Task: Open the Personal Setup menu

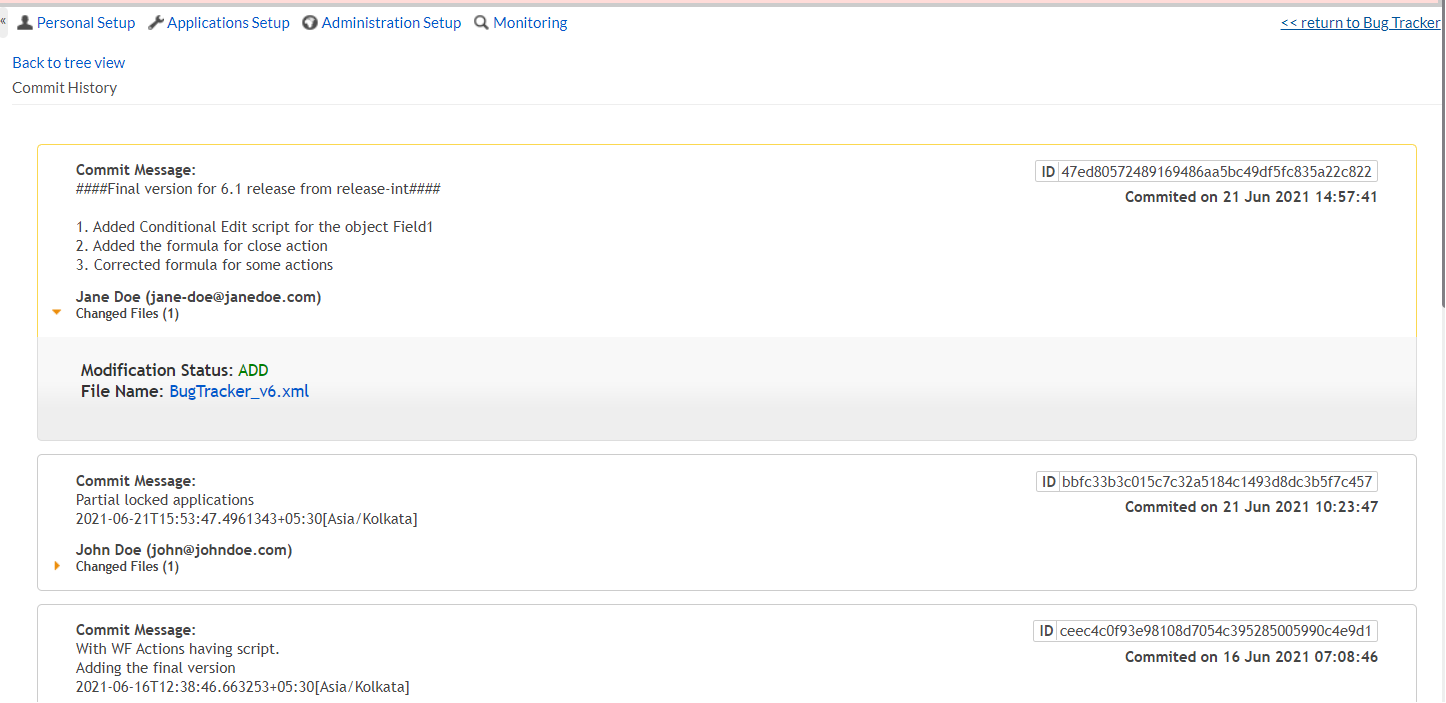Action: click(86, 22)
